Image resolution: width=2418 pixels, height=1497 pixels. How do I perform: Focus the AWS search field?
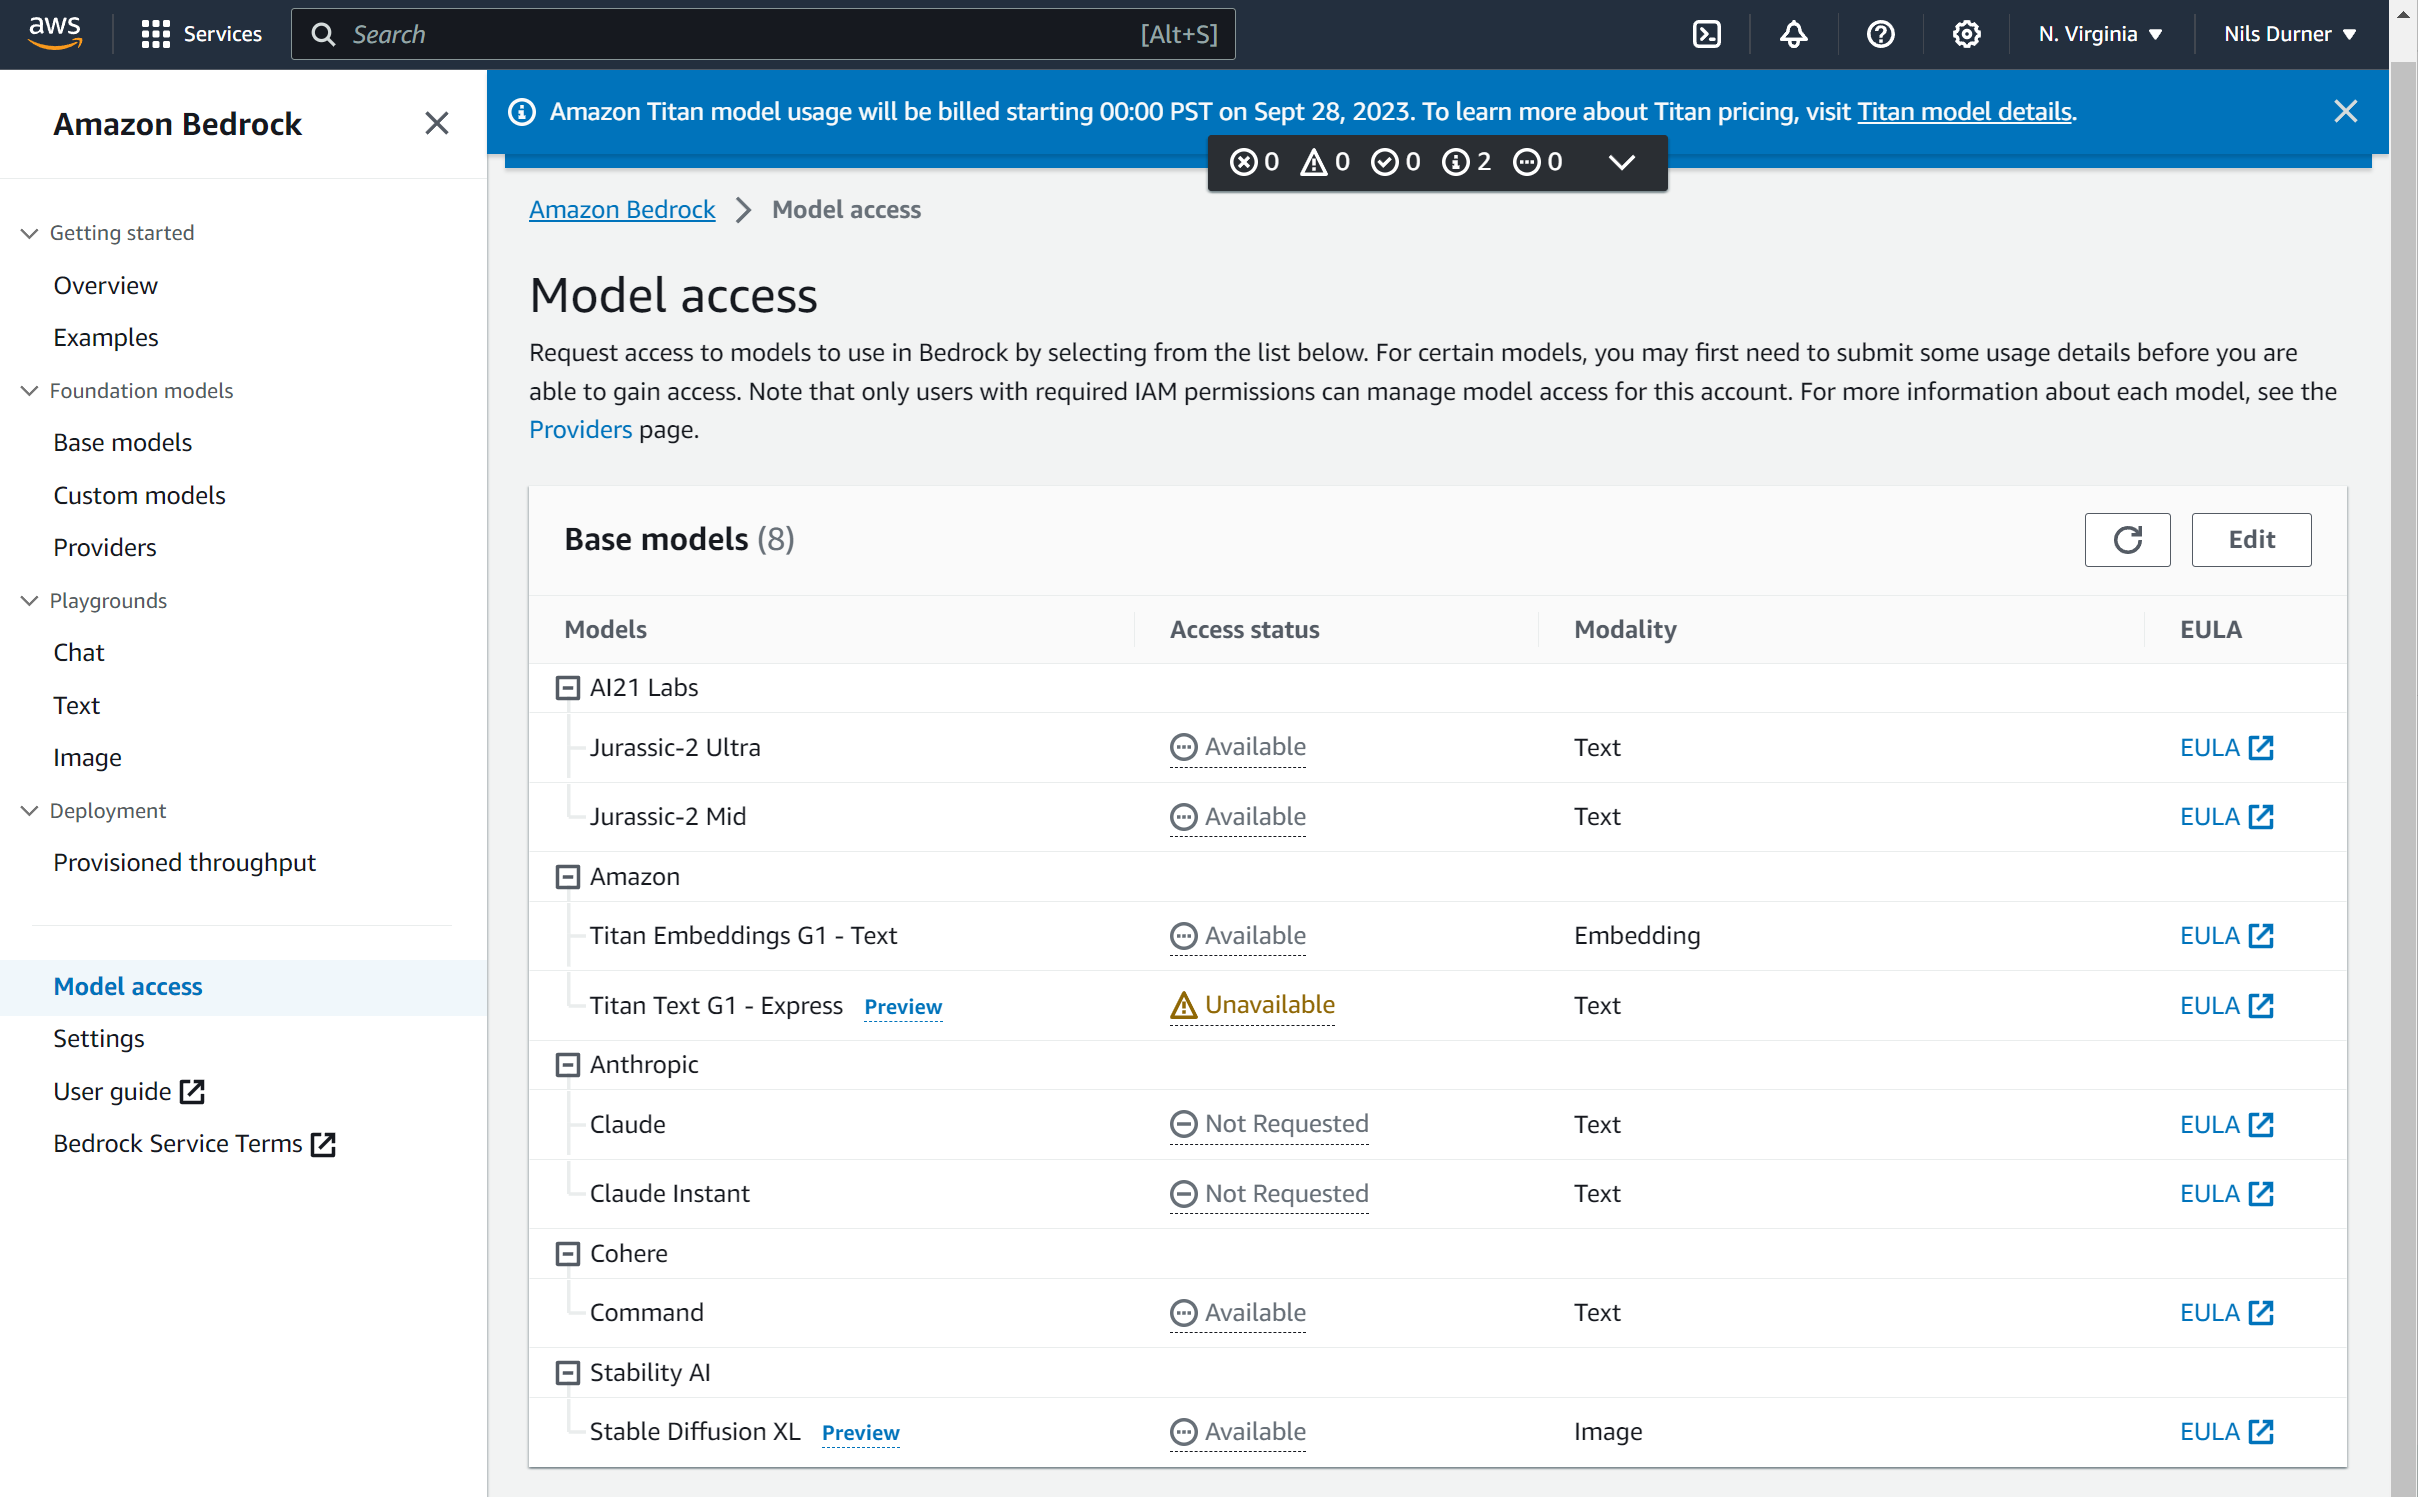point(763,34)
